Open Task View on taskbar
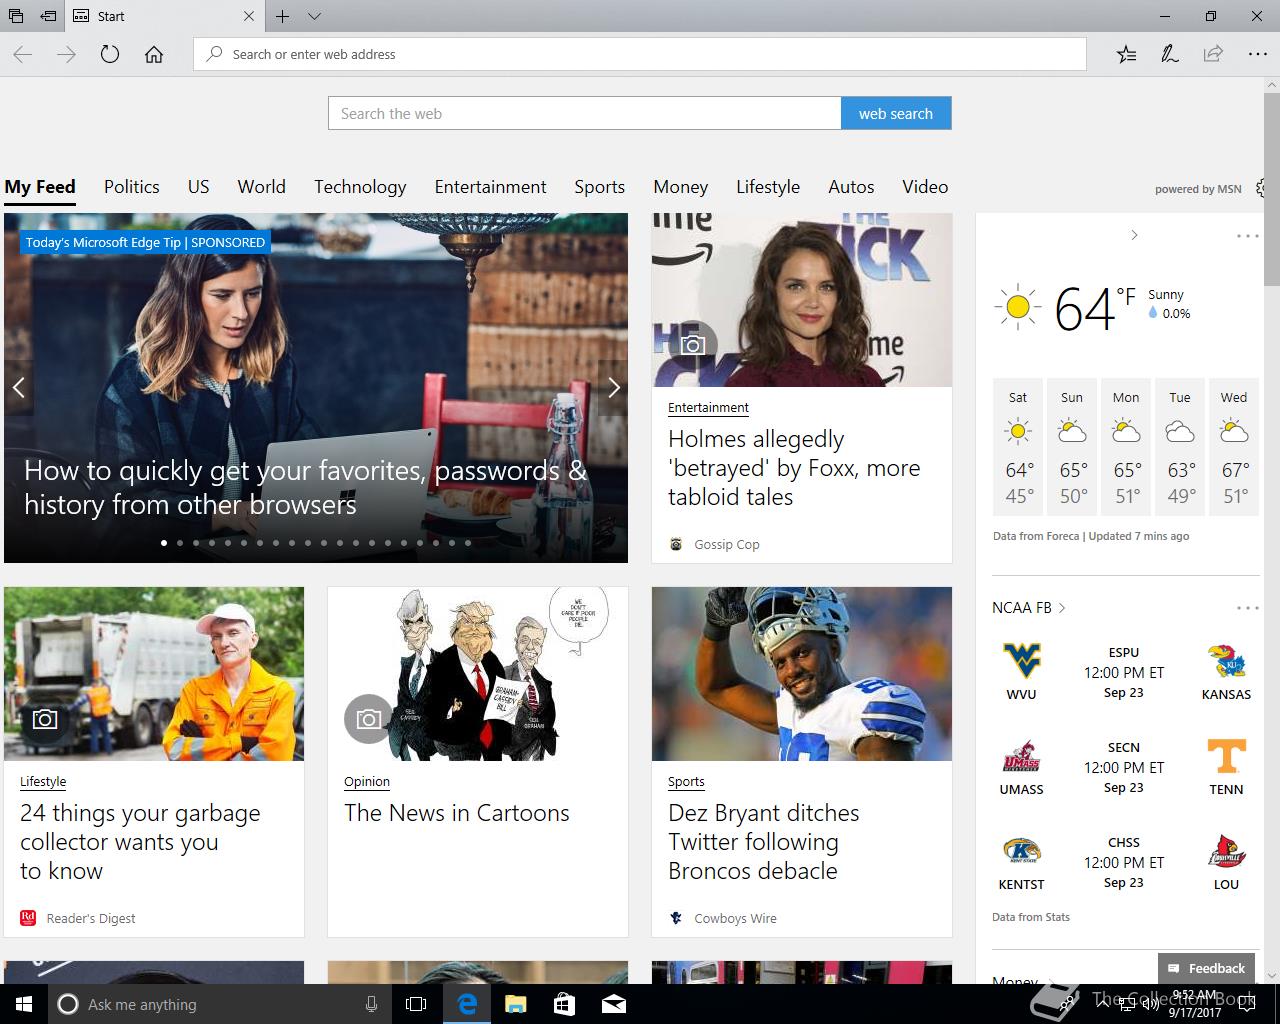 tap(416, 1004)
